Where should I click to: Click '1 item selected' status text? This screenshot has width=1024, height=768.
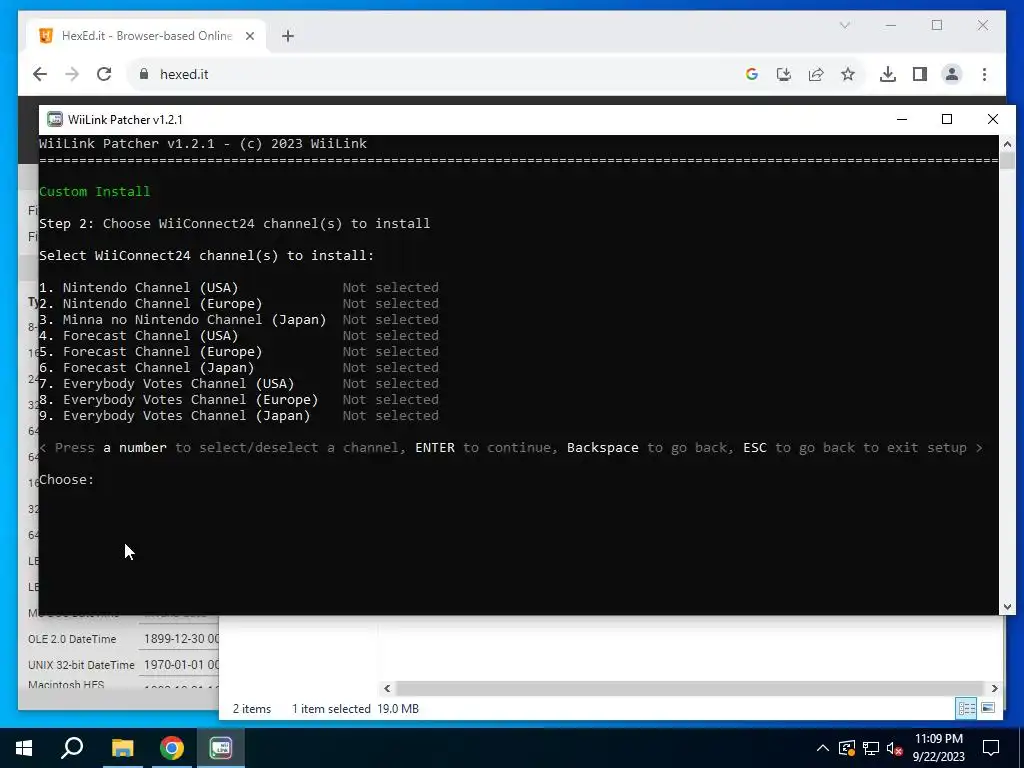(331, 709)
